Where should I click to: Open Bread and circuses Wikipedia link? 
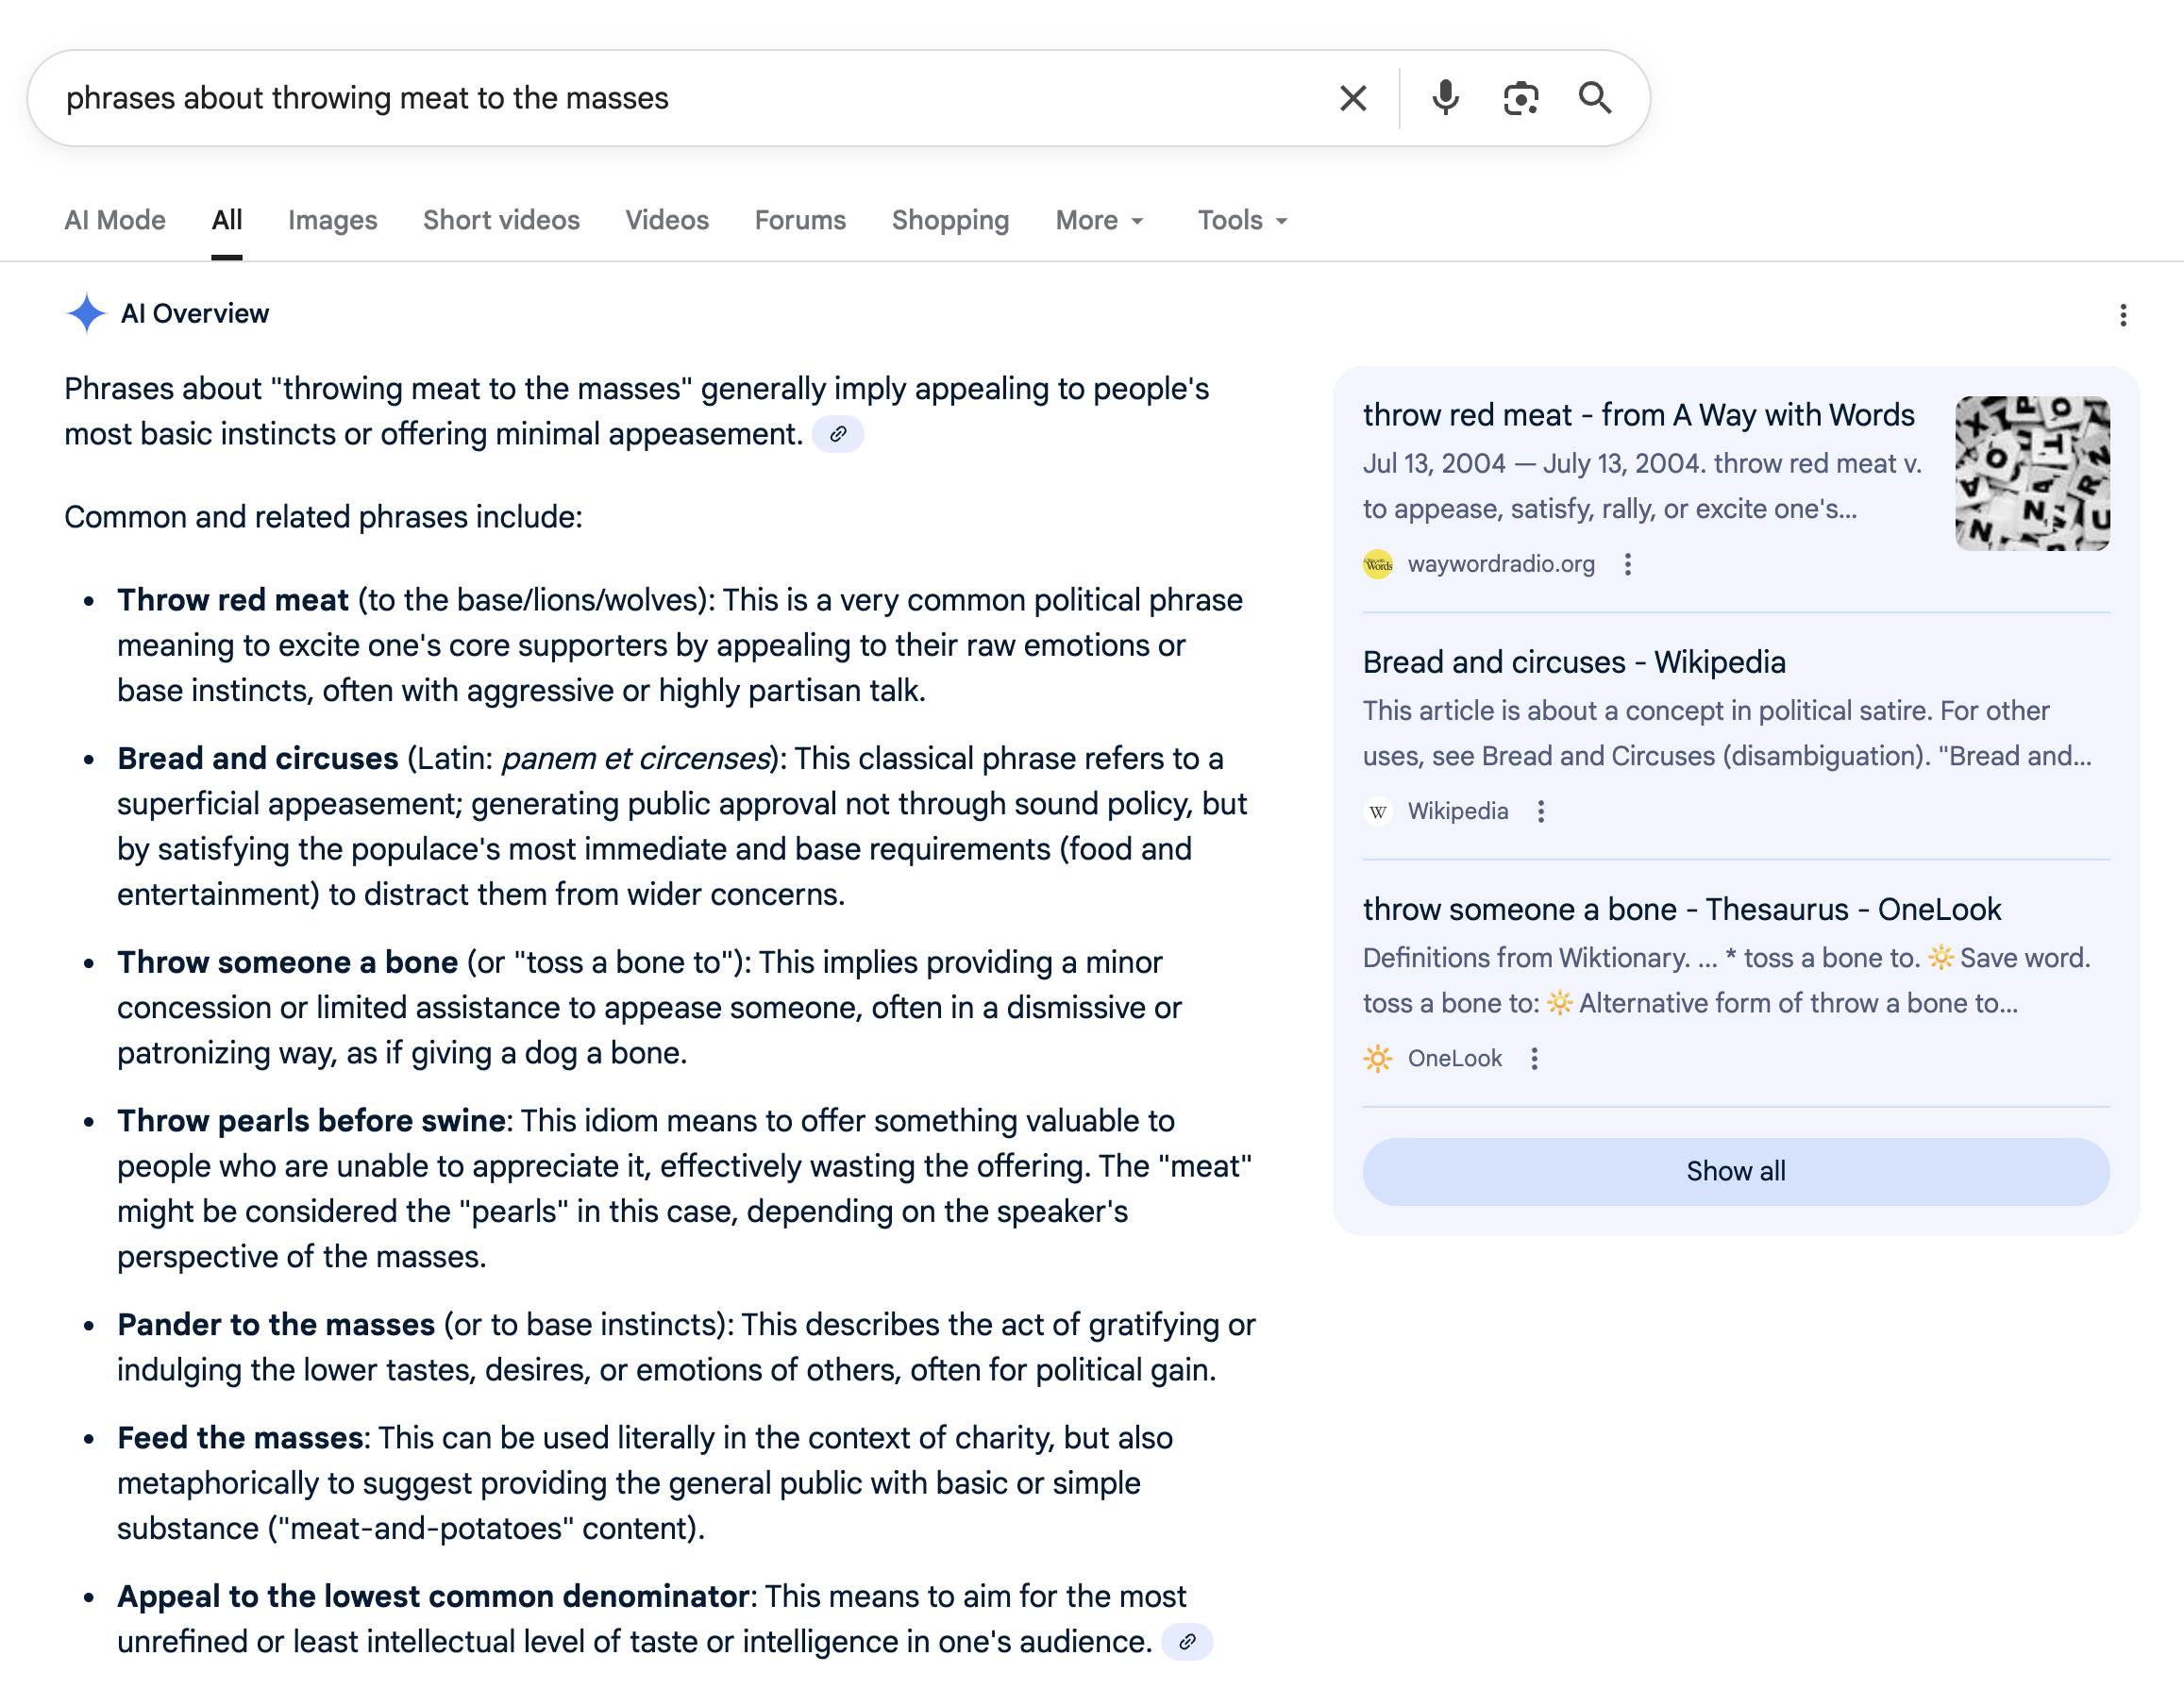click(1573, 662)
